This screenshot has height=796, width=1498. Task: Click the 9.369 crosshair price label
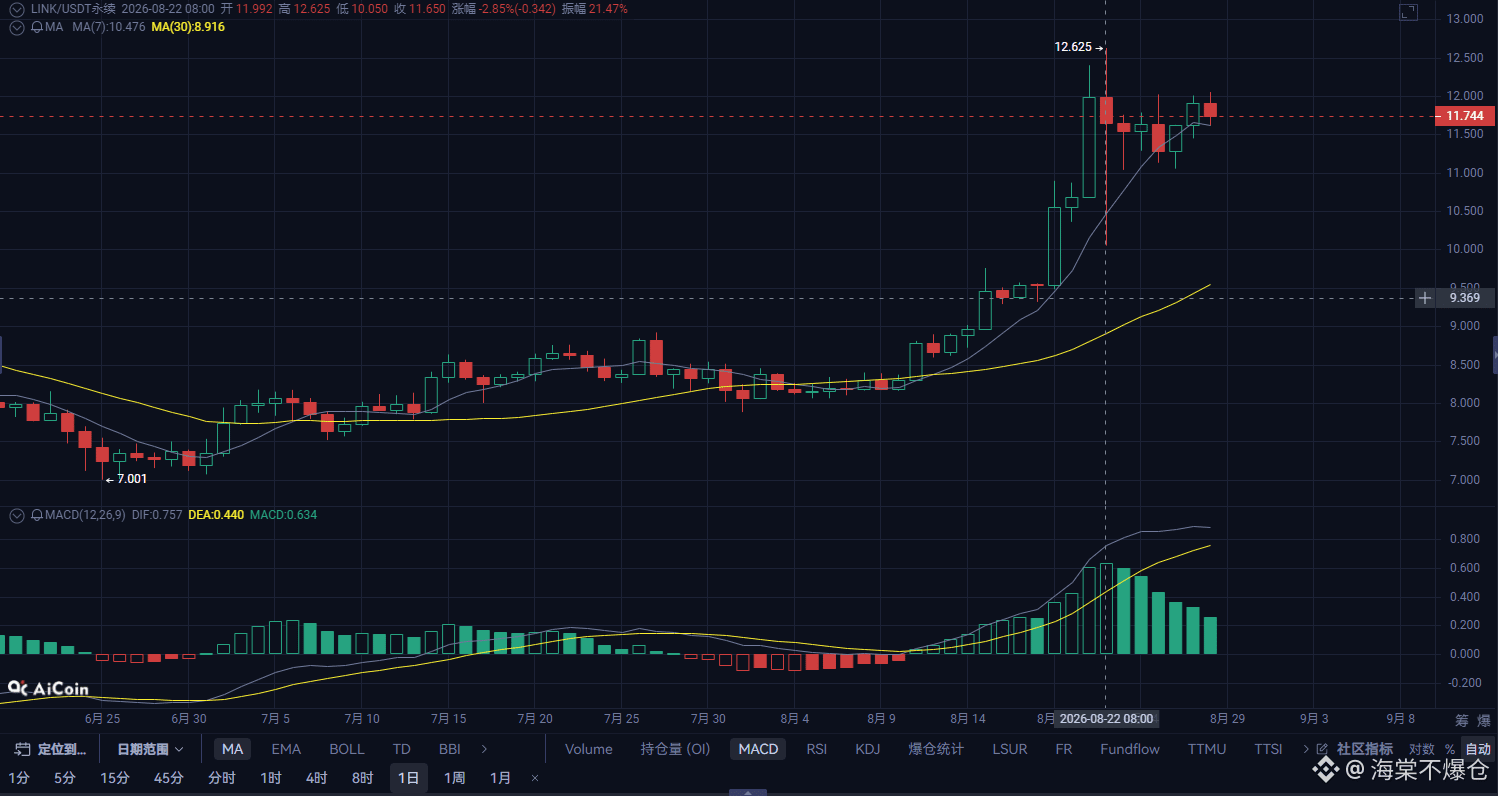coord(1464,298)
